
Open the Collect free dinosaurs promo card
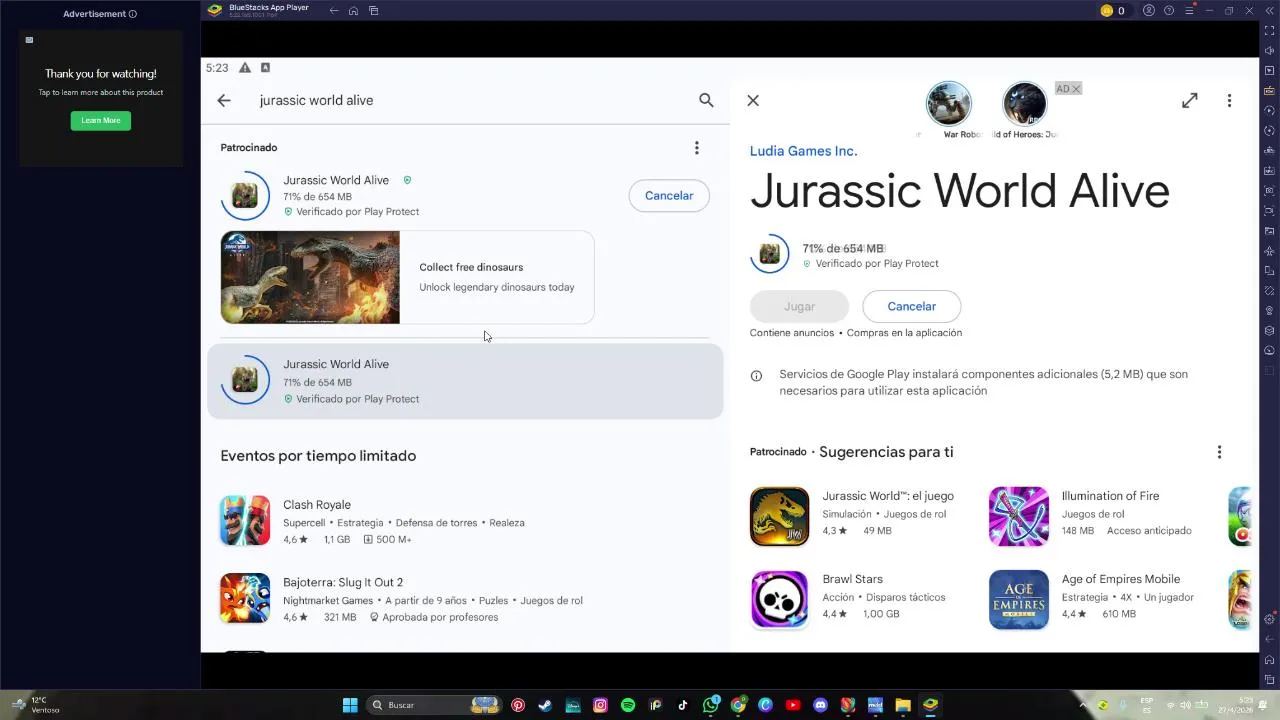[x=407, y=277]
